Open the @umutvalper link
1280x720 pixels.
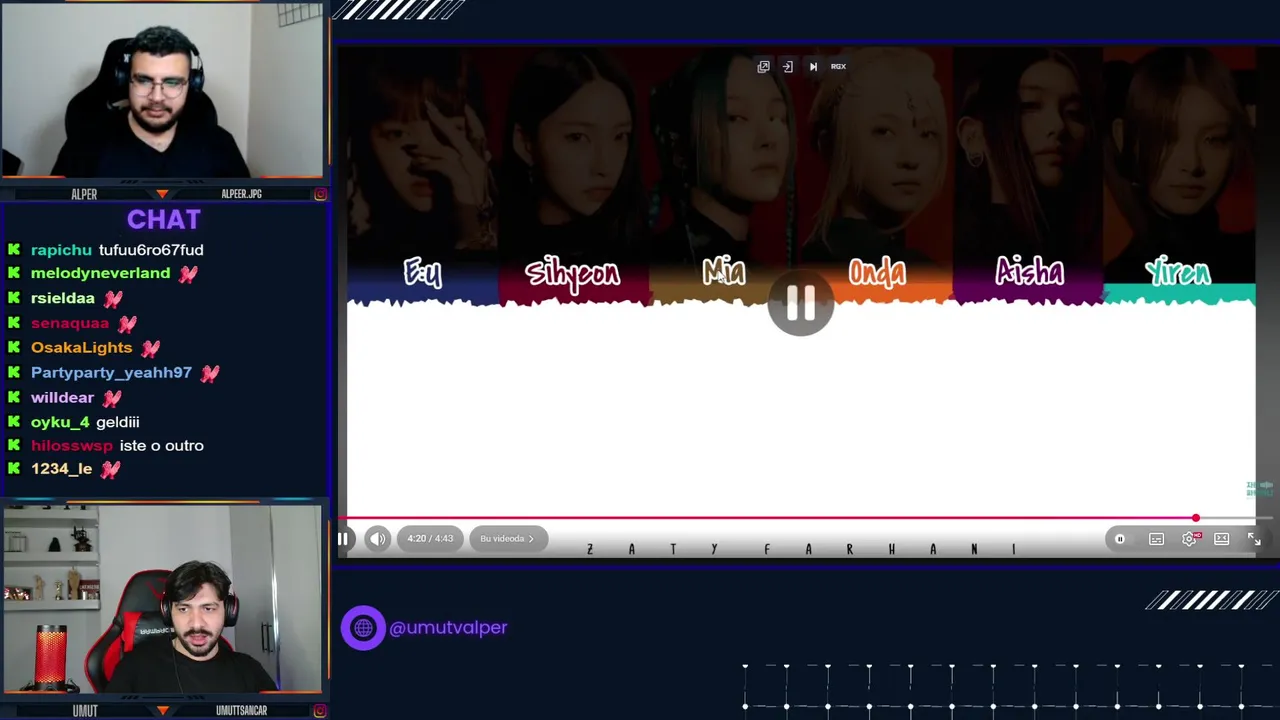(448, 628)
